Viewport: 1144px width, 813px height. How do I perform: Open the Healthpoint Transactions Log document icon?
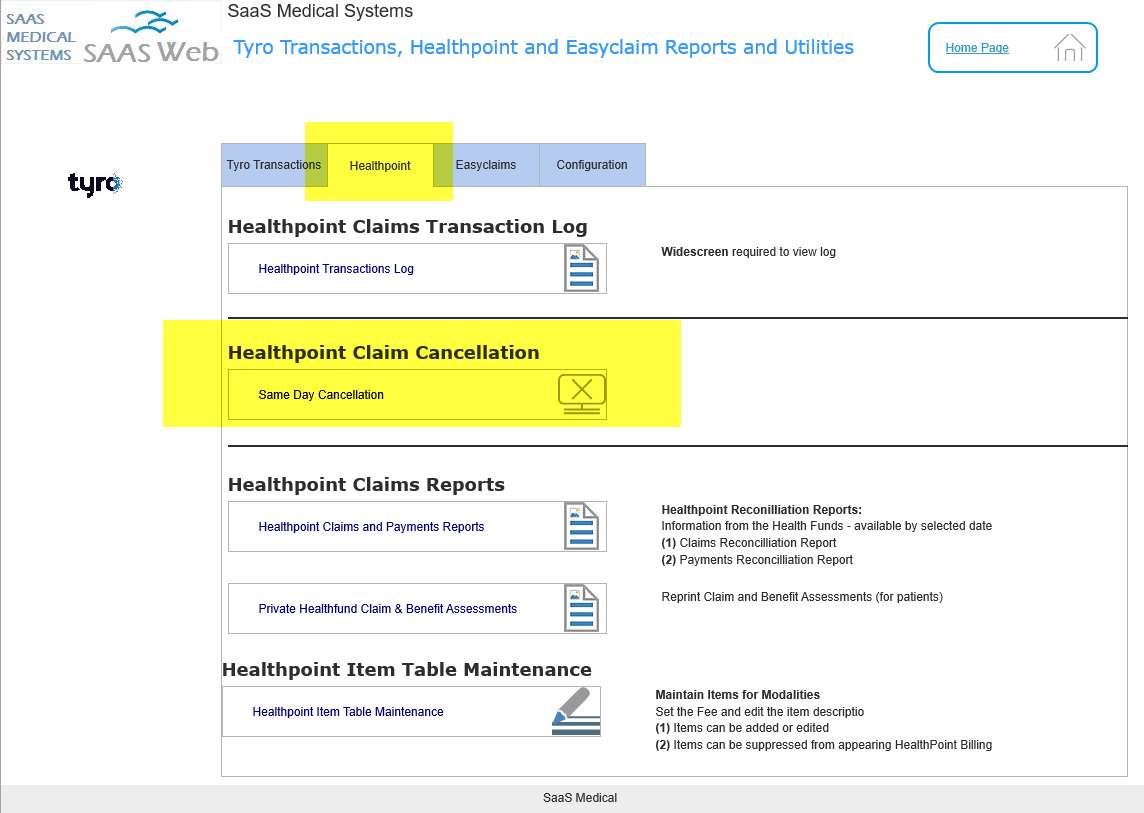[581, 269]
